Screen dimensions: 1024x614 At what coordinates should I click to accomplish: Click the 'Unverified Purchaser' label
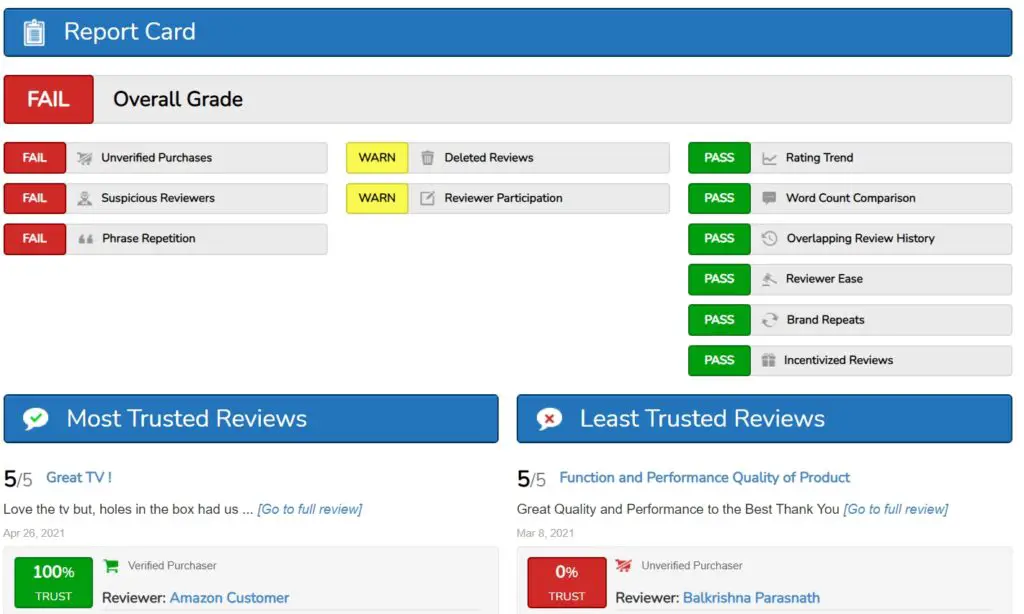coord(692,566)
